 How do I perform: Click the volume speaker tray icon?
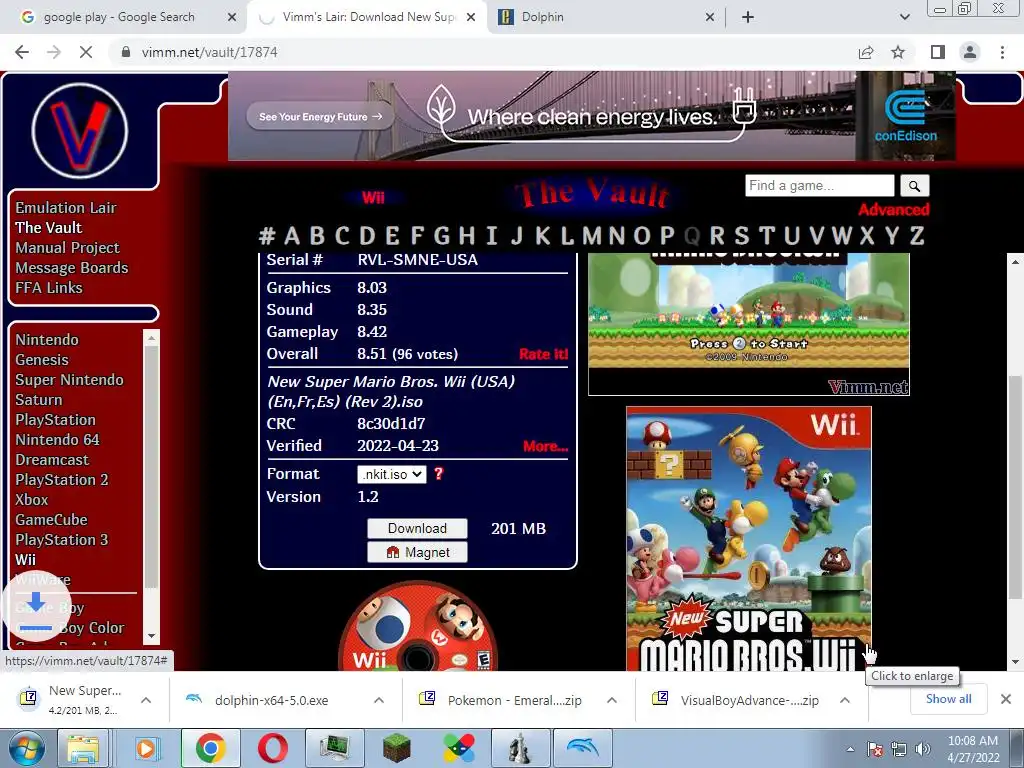(x=922, y=748)
